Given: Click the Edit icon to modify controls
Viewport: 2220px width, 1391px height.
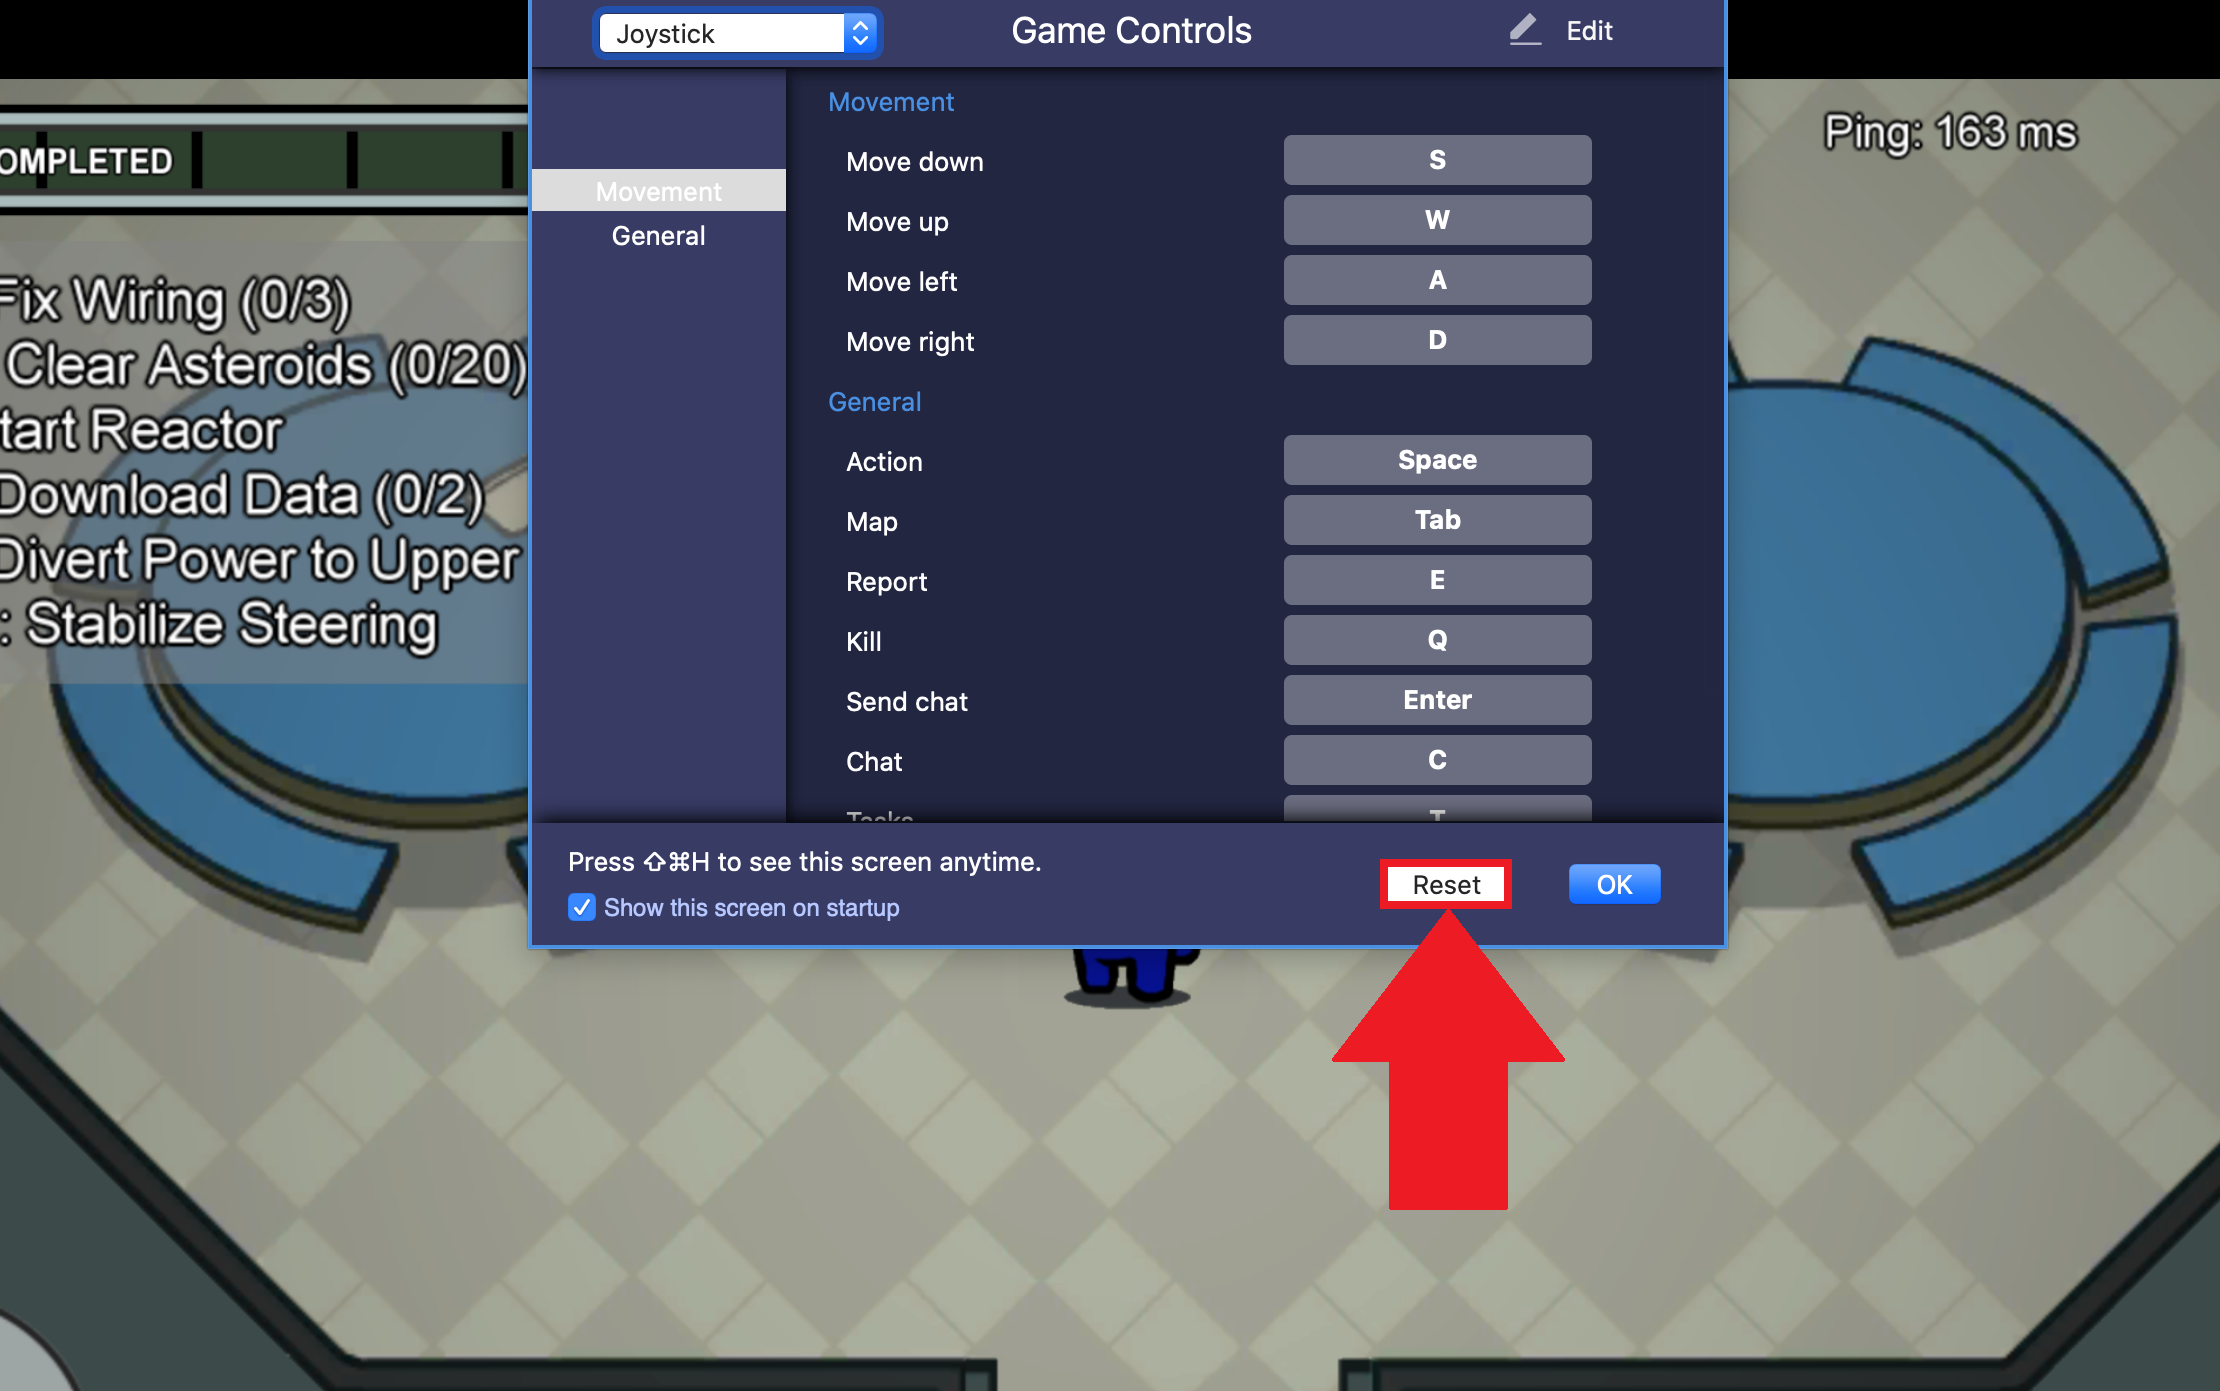Looking at the screenshot, I should coord(1522,29).
